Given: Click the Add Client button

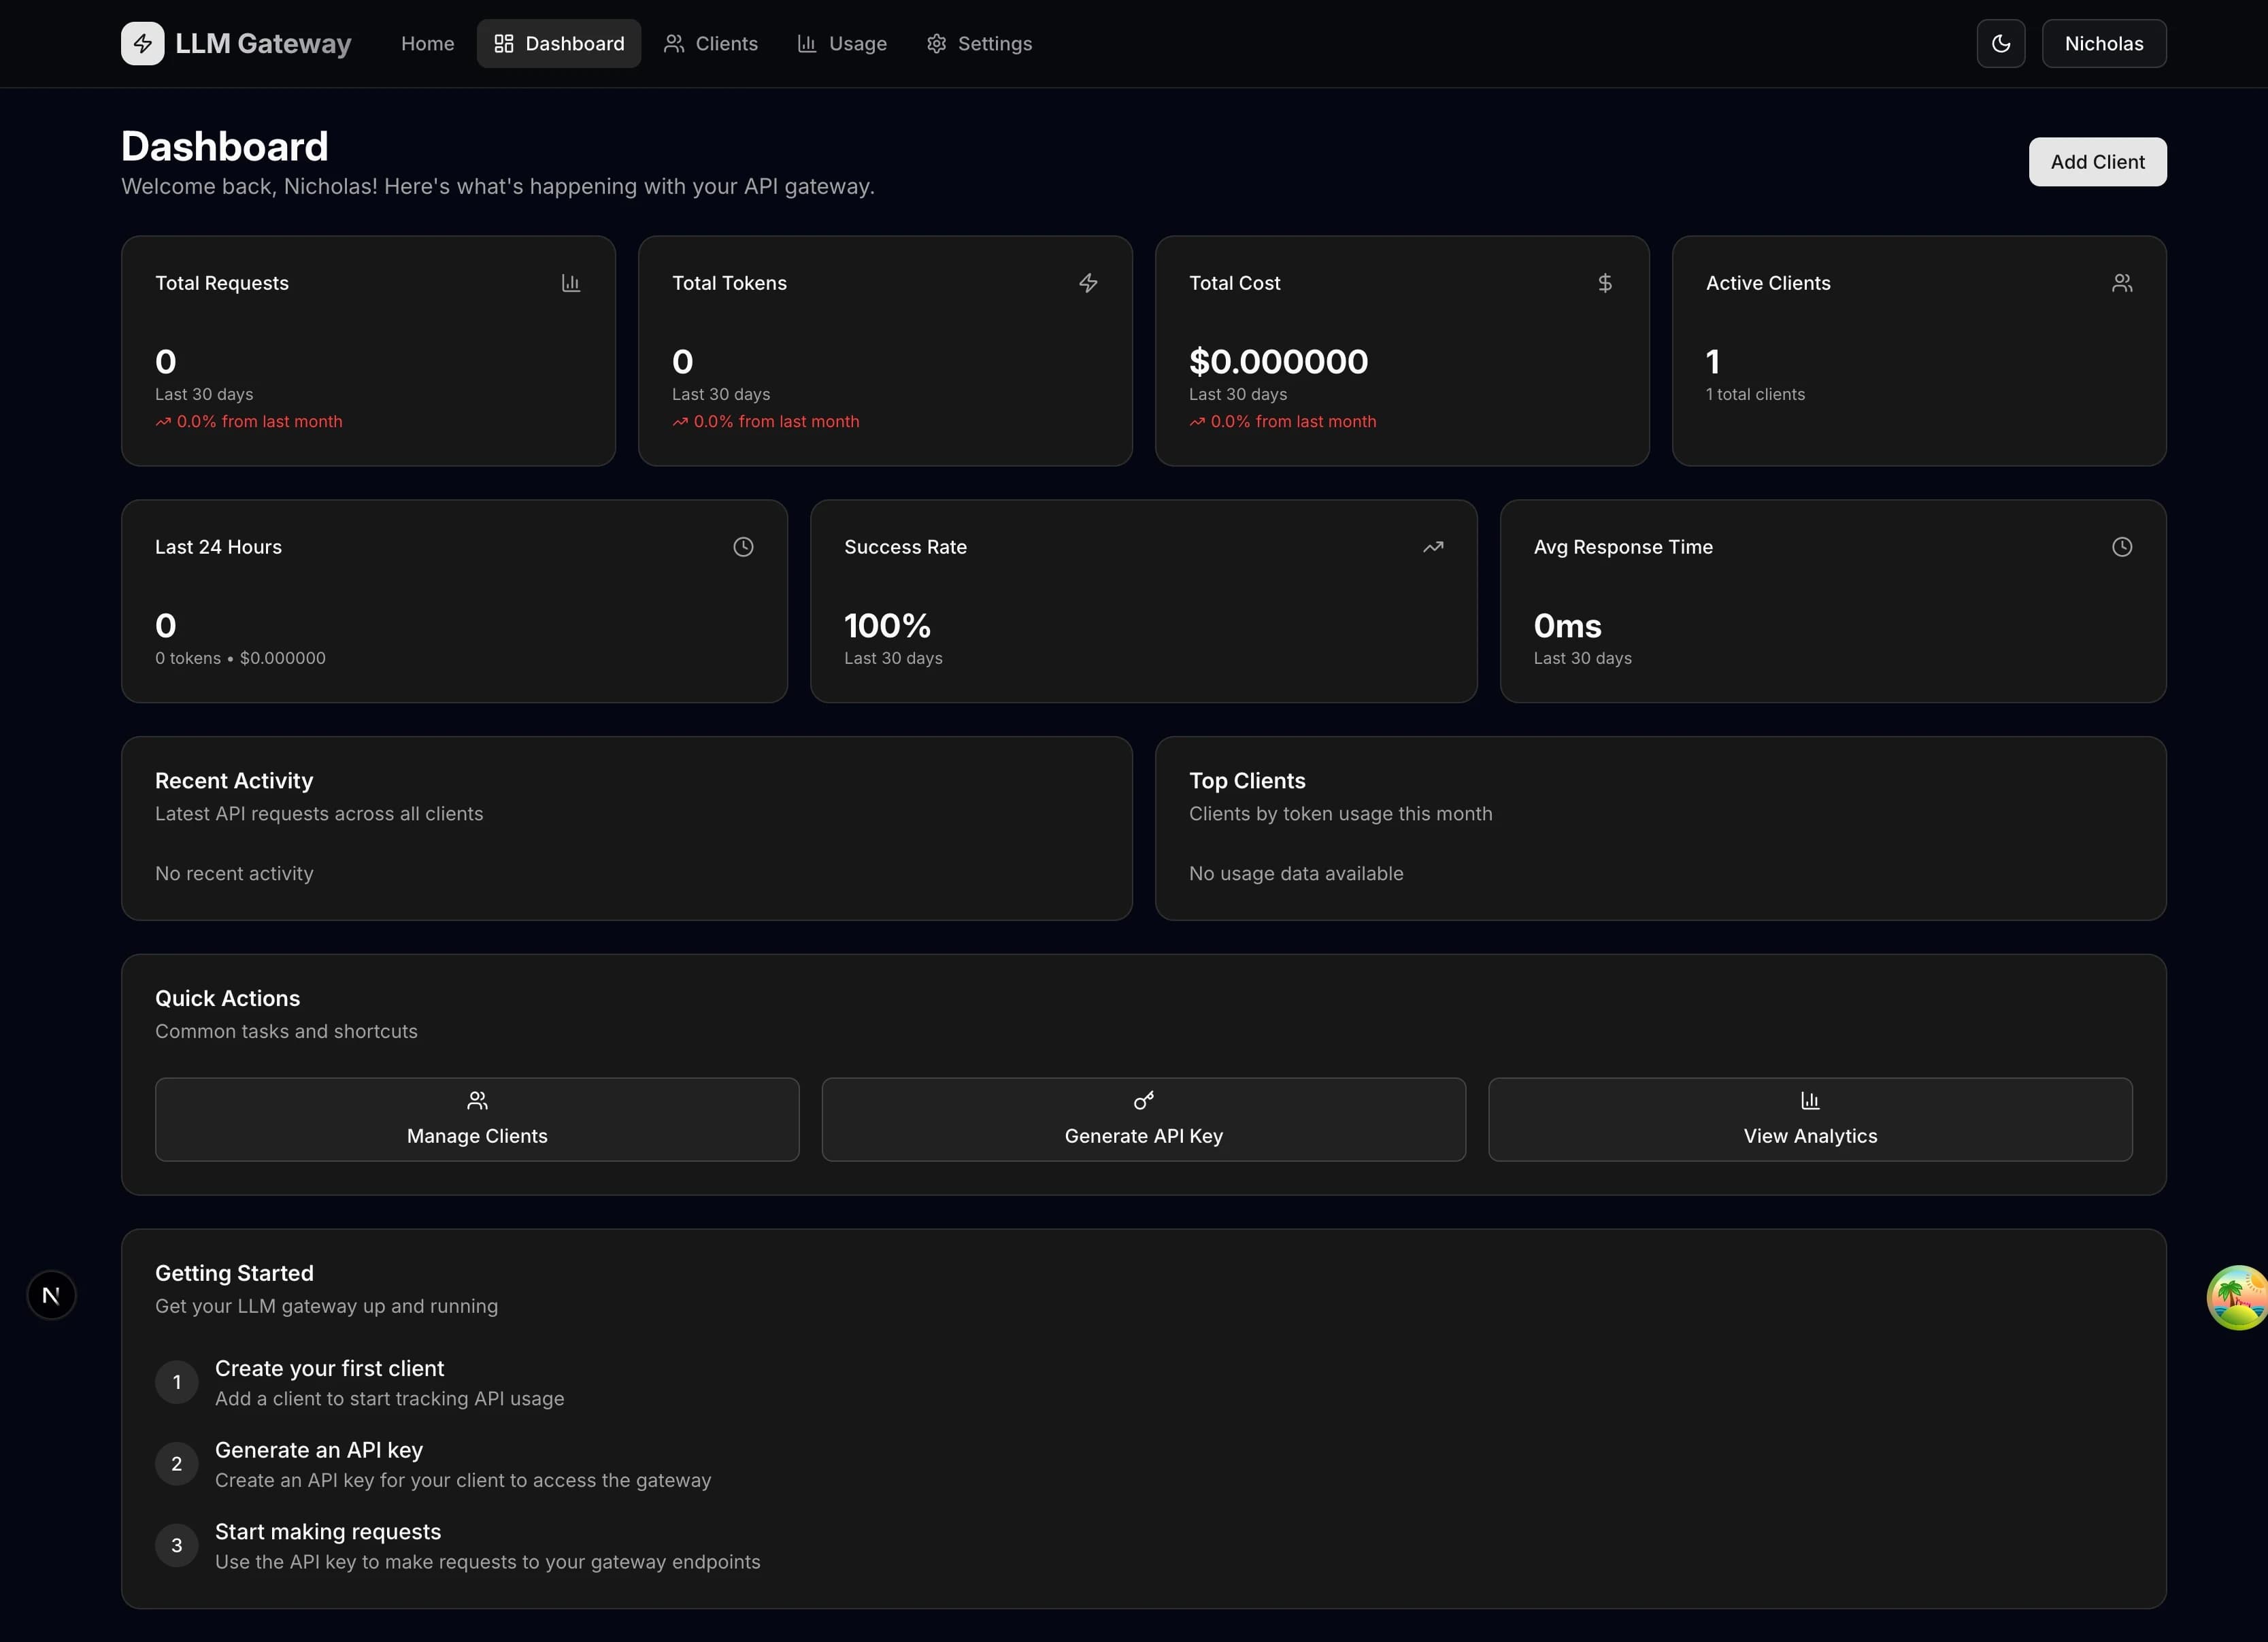Looking at the screenshot, I should point(2097,161).
